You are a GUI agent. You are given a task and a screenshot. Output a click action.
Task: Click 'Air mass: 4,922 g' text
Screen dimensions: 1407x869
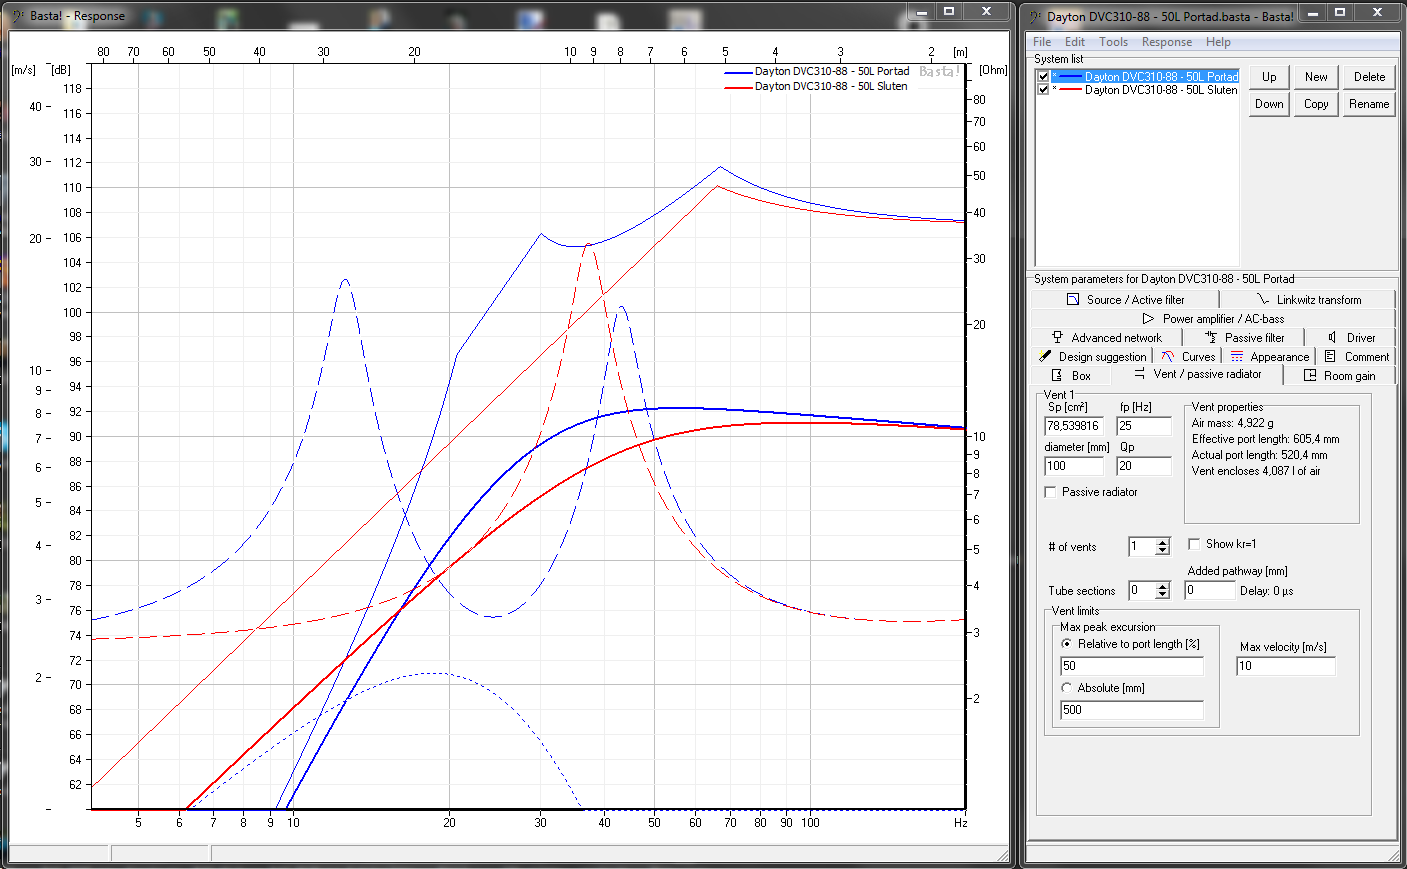pyautogui.click(x=1232, y=423)
